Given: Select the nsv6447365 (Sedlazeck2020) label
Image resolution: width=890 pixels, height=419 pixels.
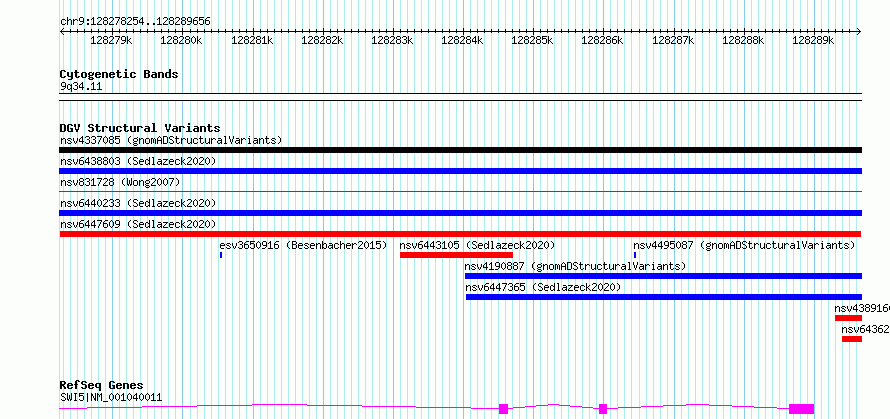Looking at the screenshot, I should 543,287.
